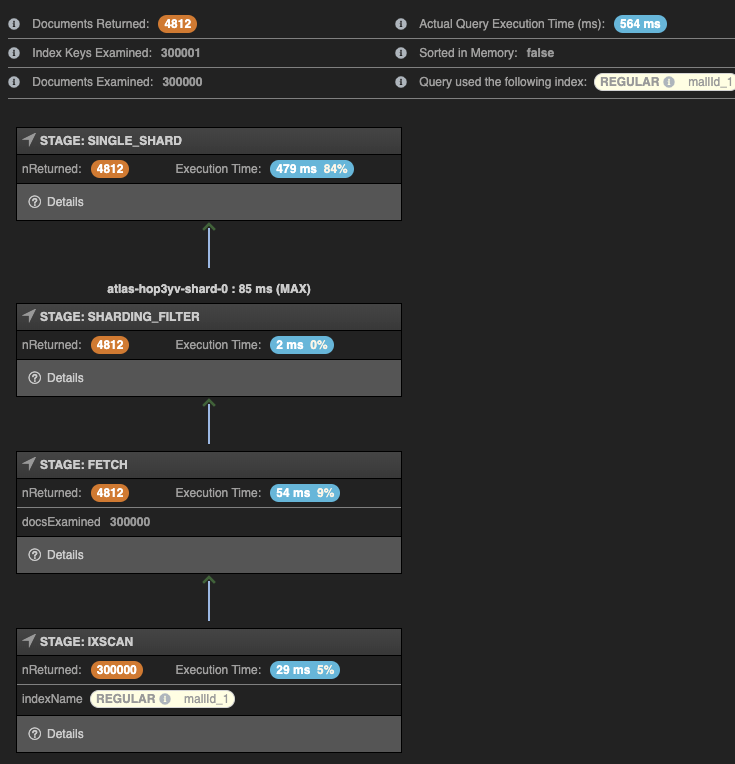Click info icon beside Actual Query Execution Time
This screenshot has width=735, height=764.
pyautogui.click(x=401, y=24)
